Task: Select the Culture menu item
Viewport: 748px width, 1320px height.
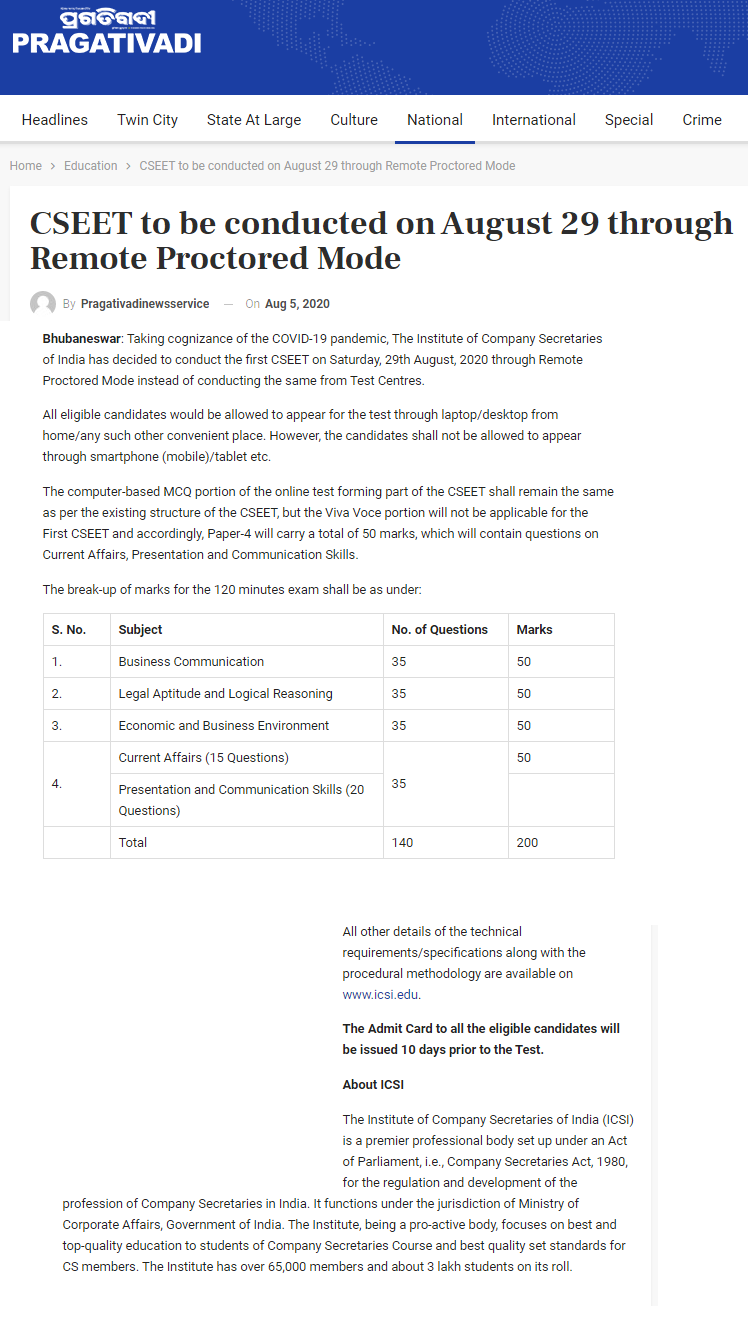Action: pyautogui.click(x=354, y=120)
